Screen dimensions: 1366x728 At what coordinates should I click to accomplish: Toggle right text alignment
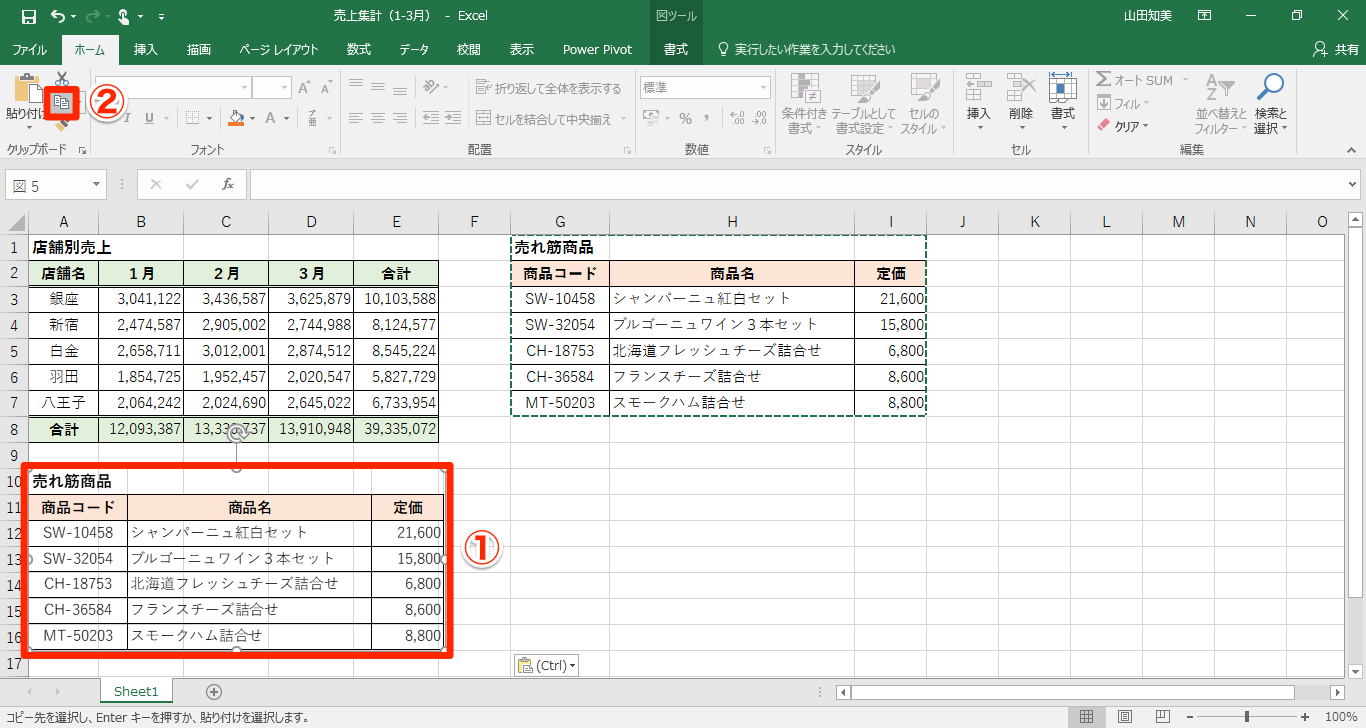pyautogui.click(x=400, y=118)
